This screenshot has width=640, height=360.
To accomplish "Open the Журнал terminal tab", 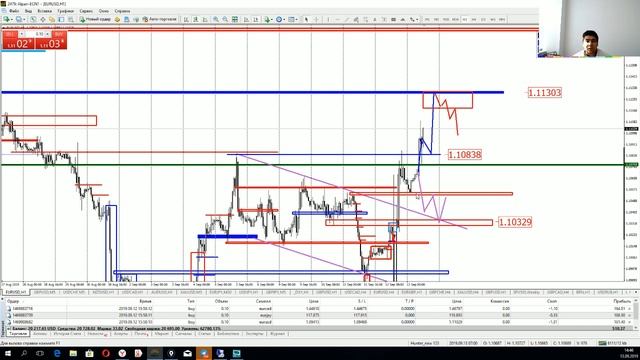I will (278, 334).
